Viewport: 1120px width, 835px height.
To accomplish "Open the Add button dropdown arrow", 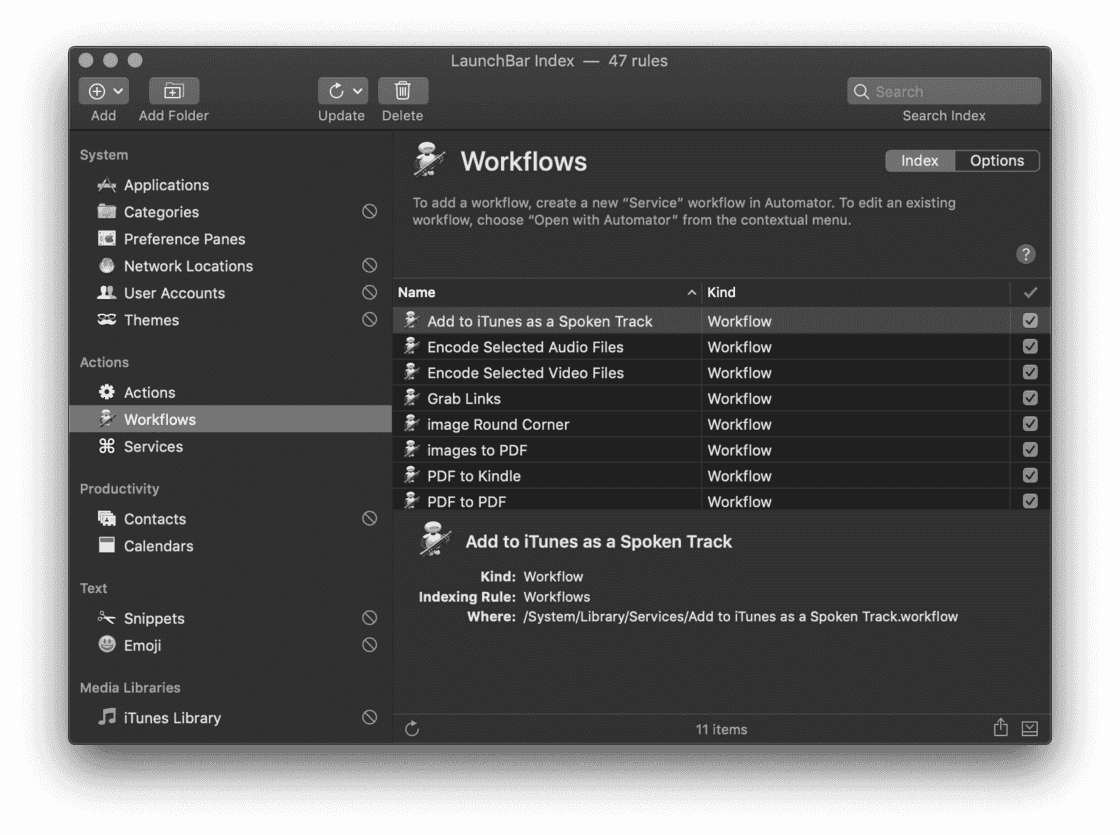I will click(x=119, y=91).
